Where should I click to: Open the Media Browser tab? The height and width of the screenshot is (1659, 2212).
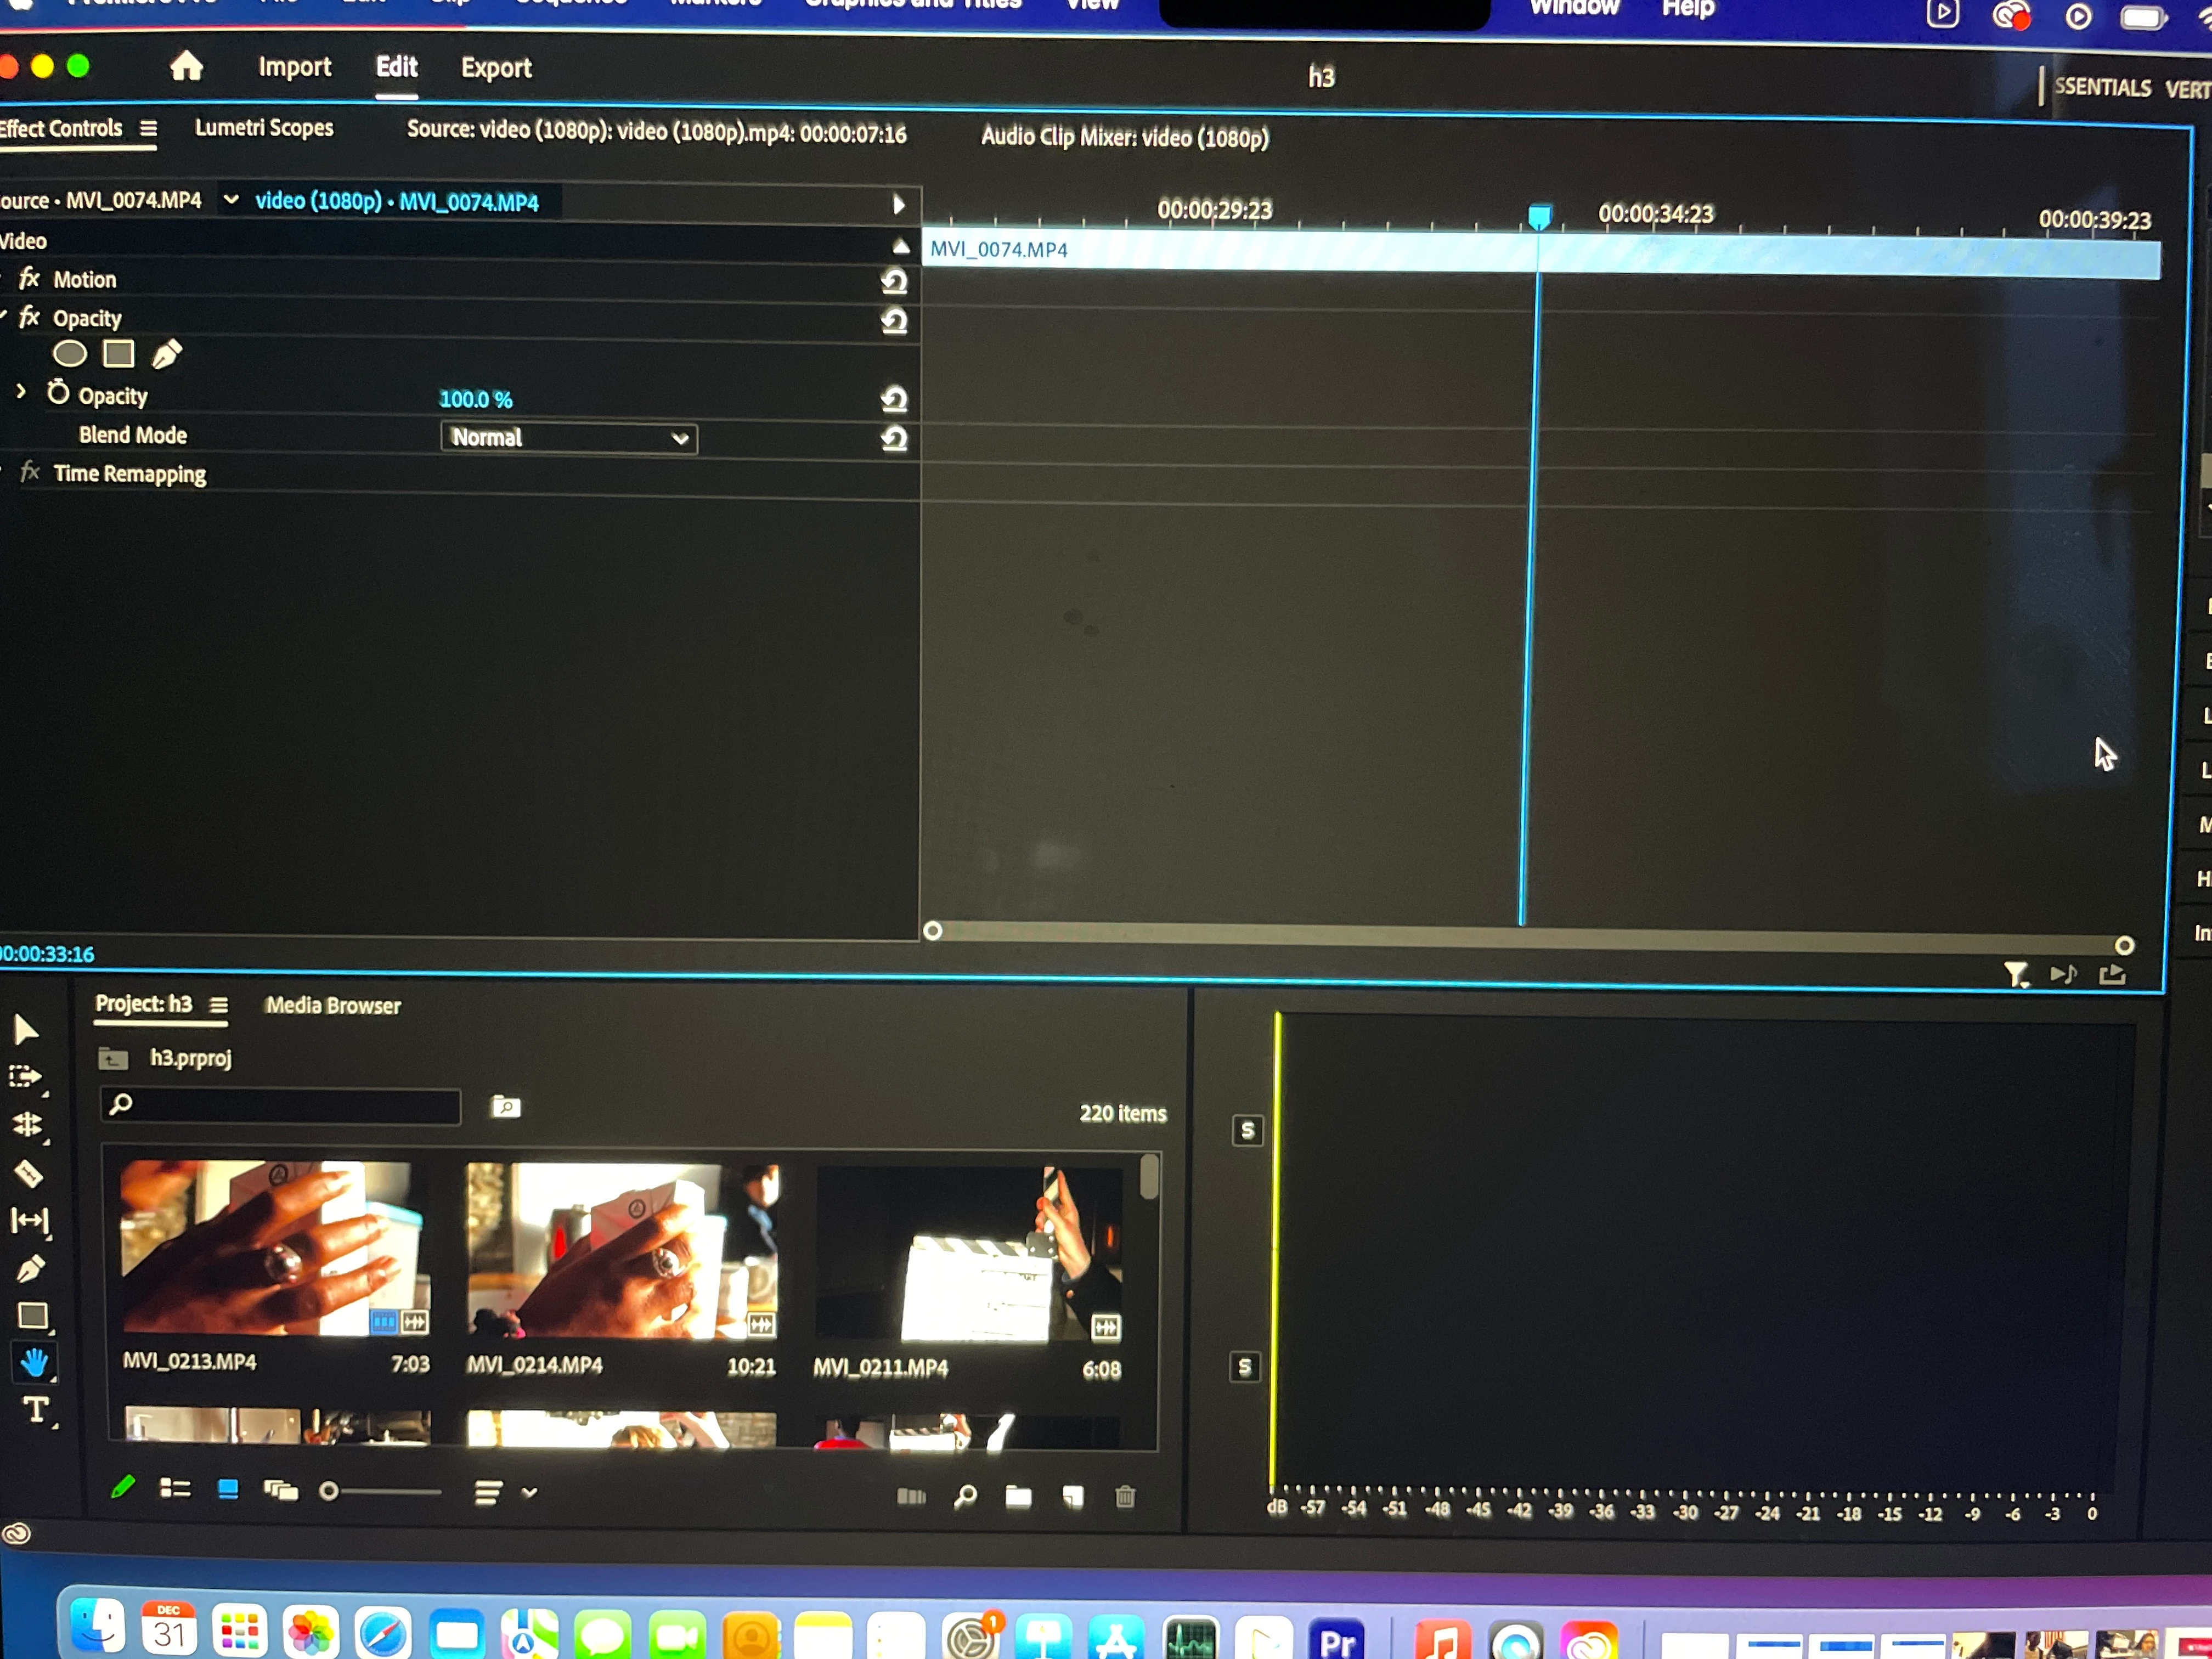(333, 1006)
